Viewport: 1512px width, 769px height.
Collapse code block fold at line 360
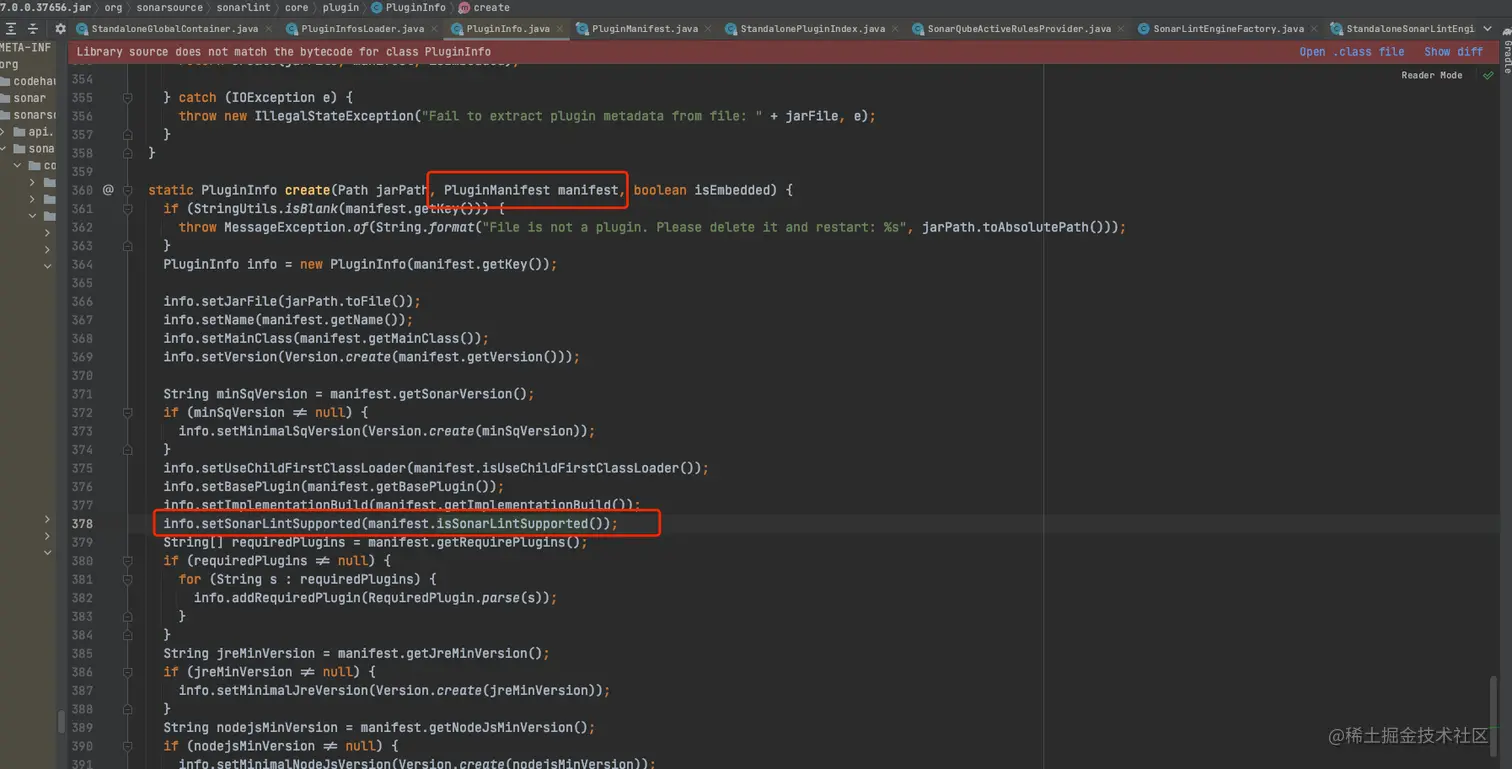[128, 190]
